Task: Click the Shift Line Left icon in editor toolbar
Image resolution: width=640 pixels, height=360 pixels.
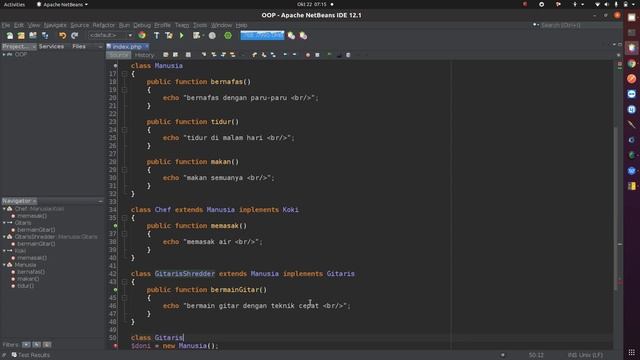Action: click(x=285, y=55)
